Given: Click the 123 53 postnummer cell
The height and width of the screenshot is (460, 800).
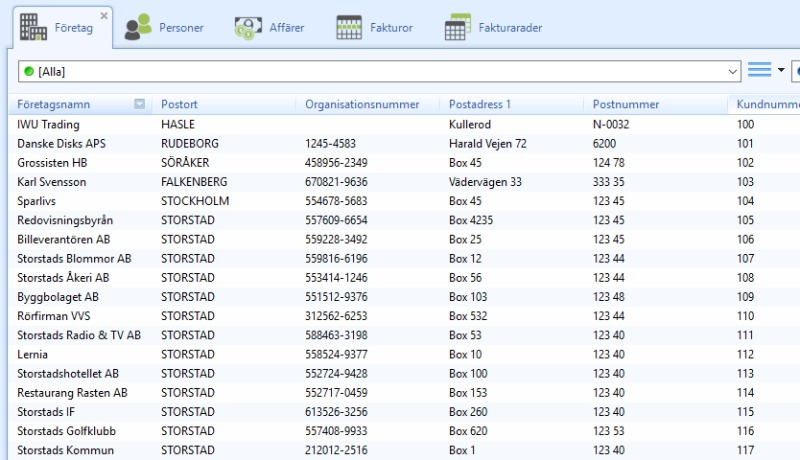Looking at the screenshot, I should click(609, 431).
